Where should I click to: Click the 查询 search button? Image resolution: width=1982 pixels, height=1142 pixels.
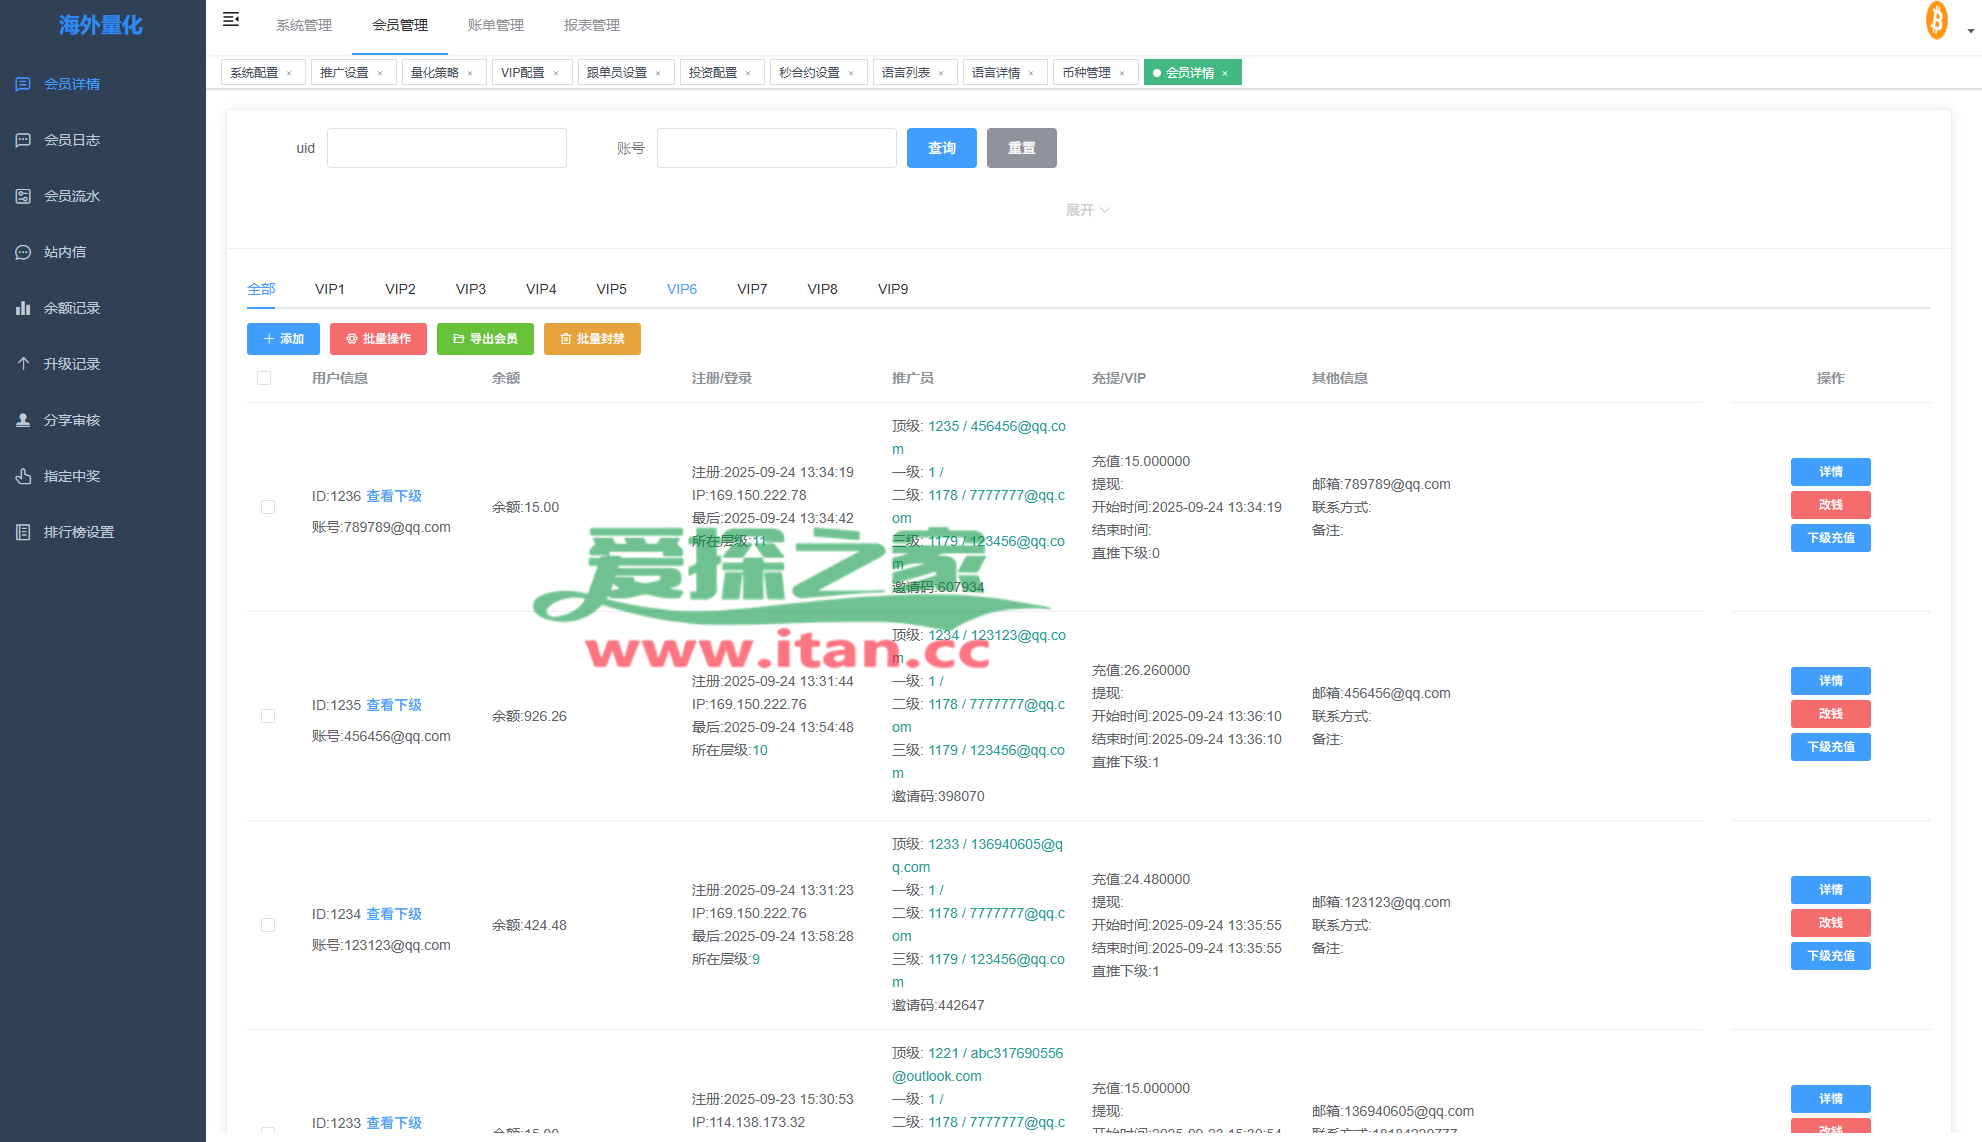pyautogui.click(x=941, y=148)
